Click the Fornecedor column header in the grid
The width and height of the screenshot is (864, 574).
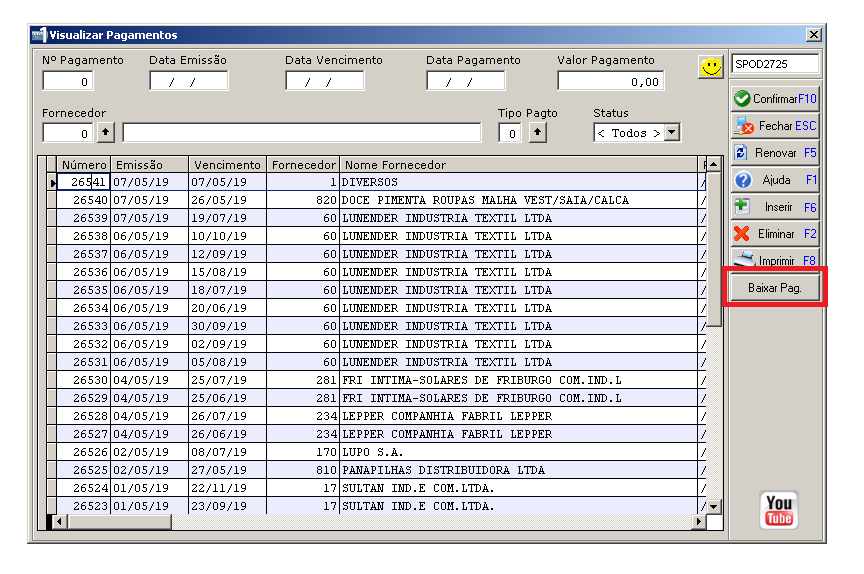[x=303, y=165]
